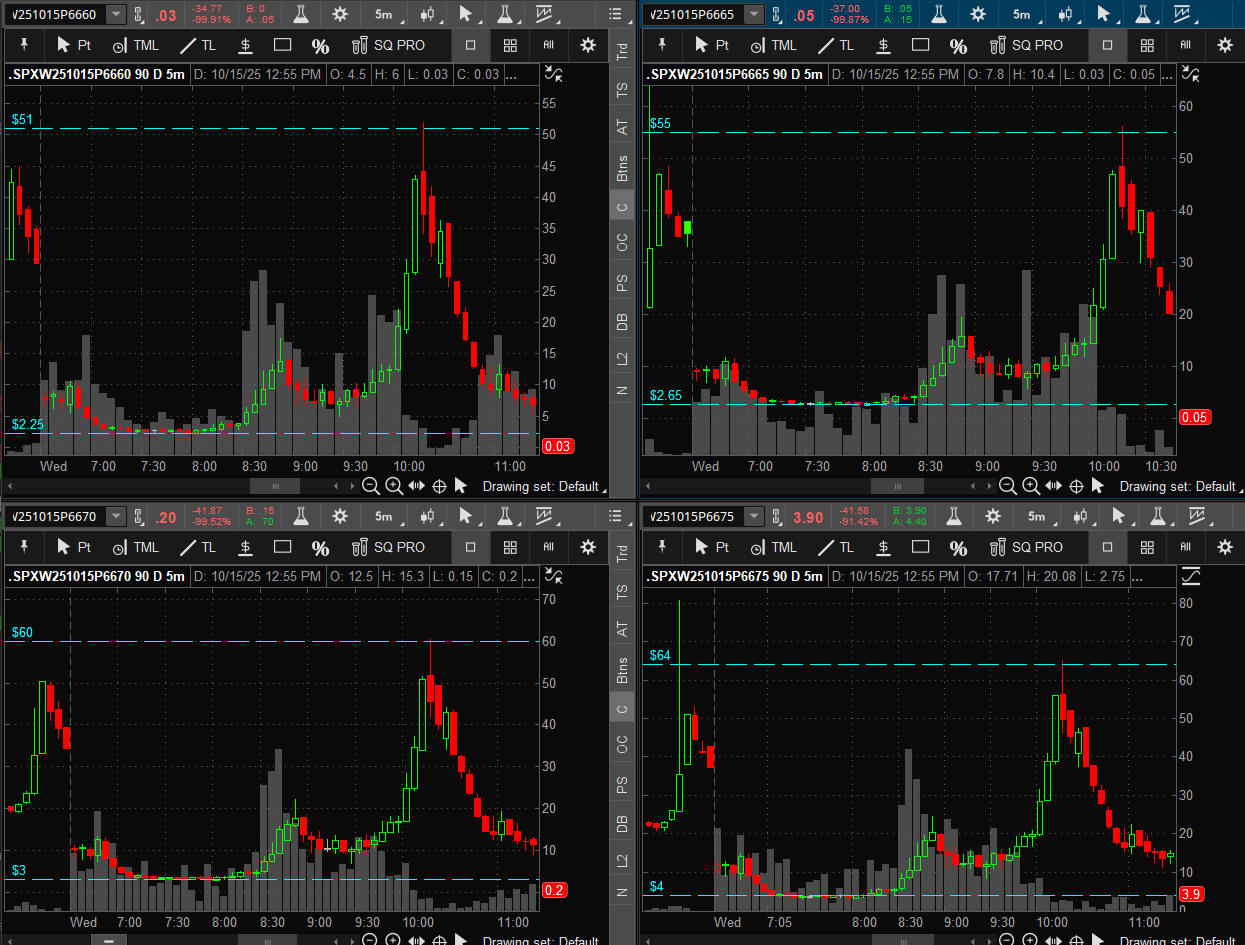This screenshot has width=1245, height=945.
Task: Click the percent tool in P6665 chart
Action: [958, 46]
